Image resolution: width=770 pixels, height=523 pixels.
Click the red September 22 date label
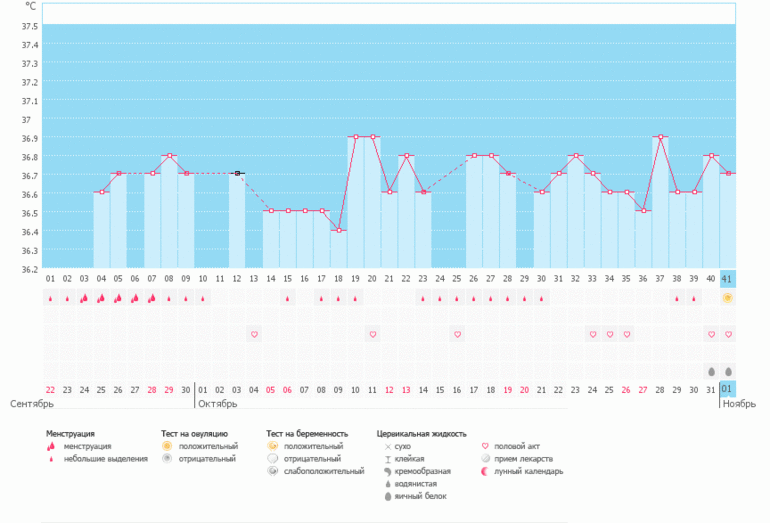pyautogui.click(x=50, y=389)
